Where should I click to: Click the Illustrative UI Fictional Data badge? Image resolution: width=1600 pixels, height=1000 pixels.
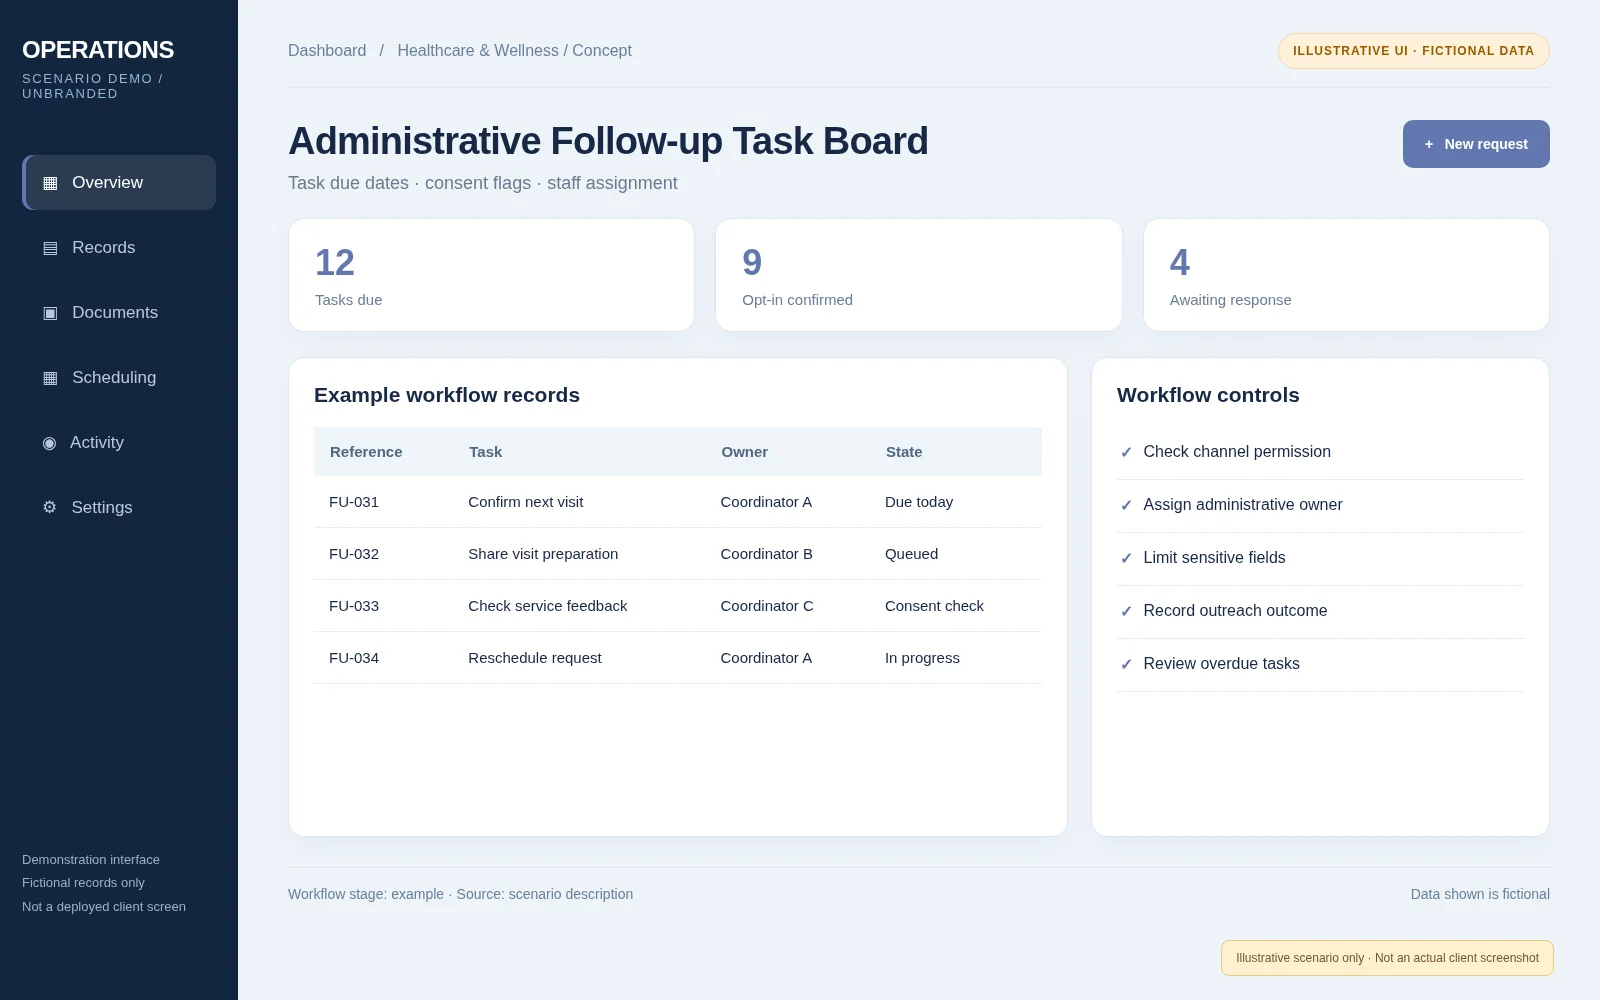click(x=1414, y=51)
